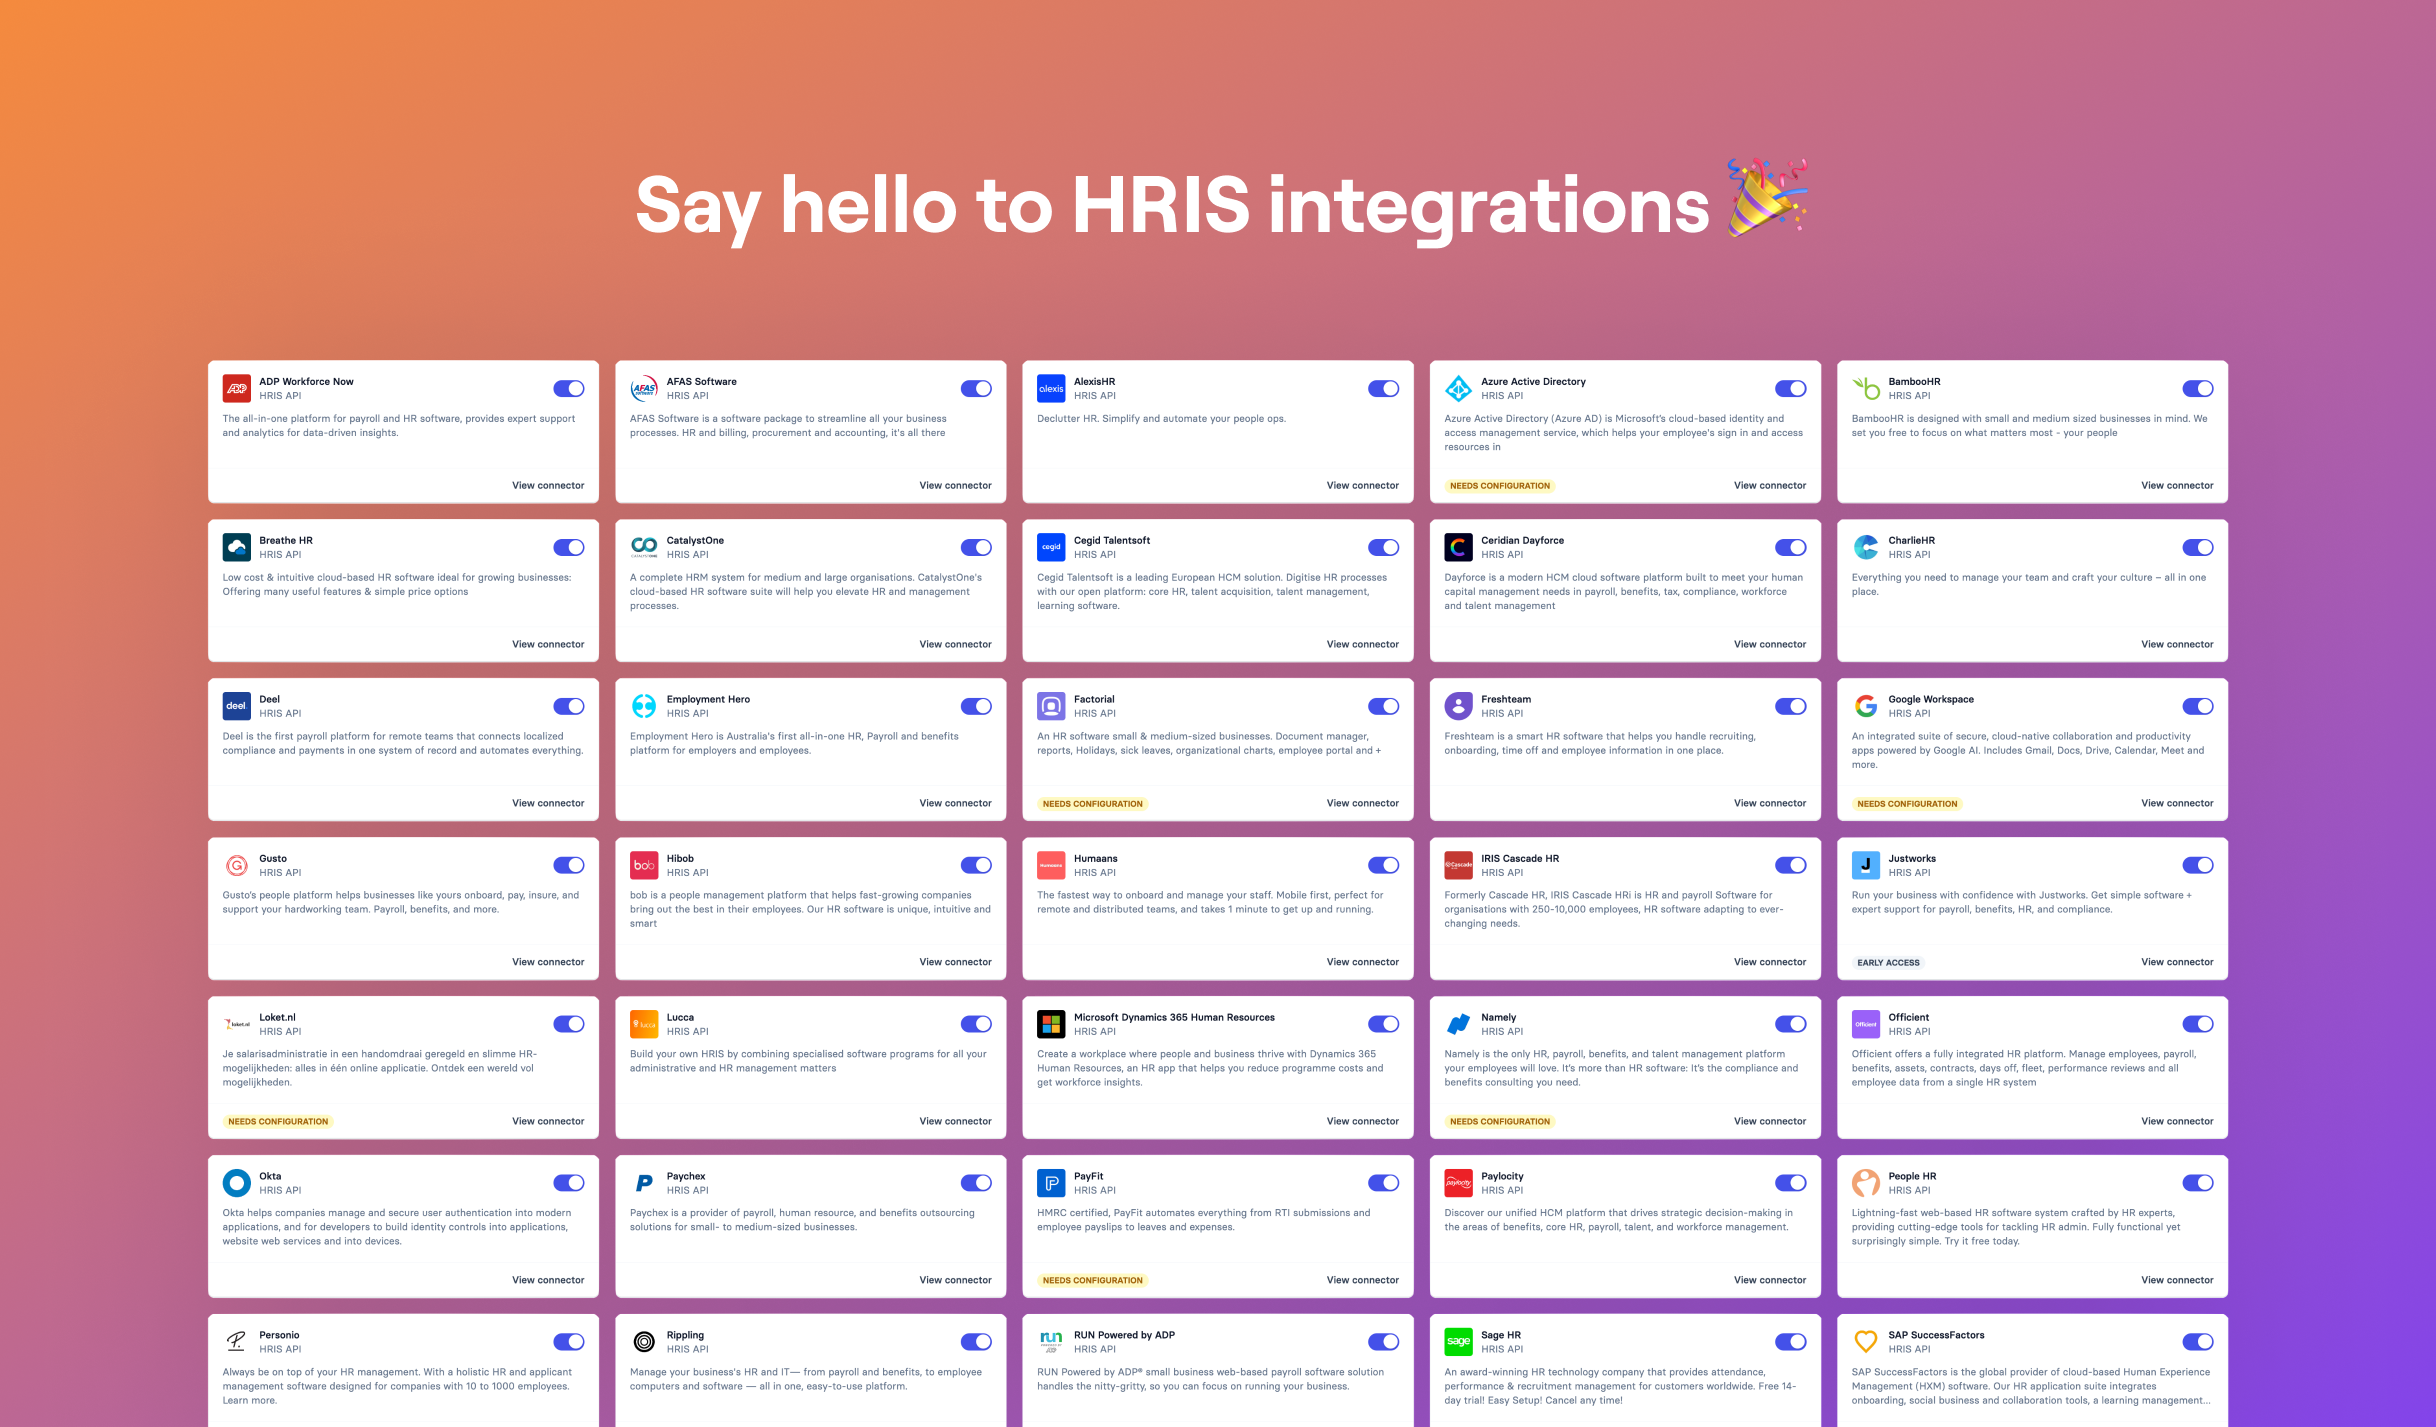The image size is (2436, 1427).
Task: Click the IRIS Cascade HR logo icon
Action: pos(1459,865)
